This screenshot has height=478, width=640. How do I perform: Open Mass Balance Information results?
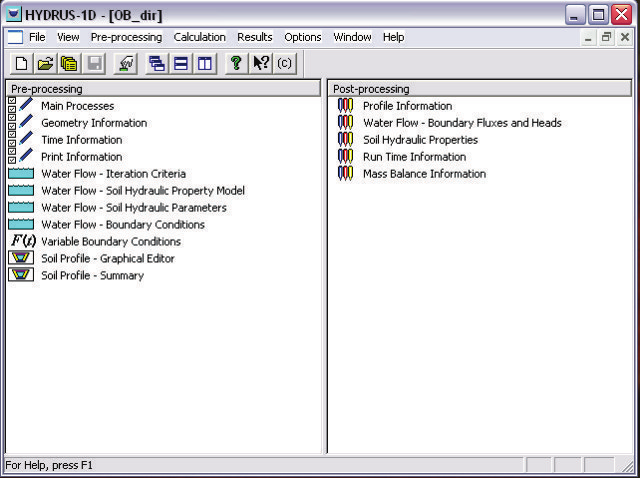(x=424, y=174)
